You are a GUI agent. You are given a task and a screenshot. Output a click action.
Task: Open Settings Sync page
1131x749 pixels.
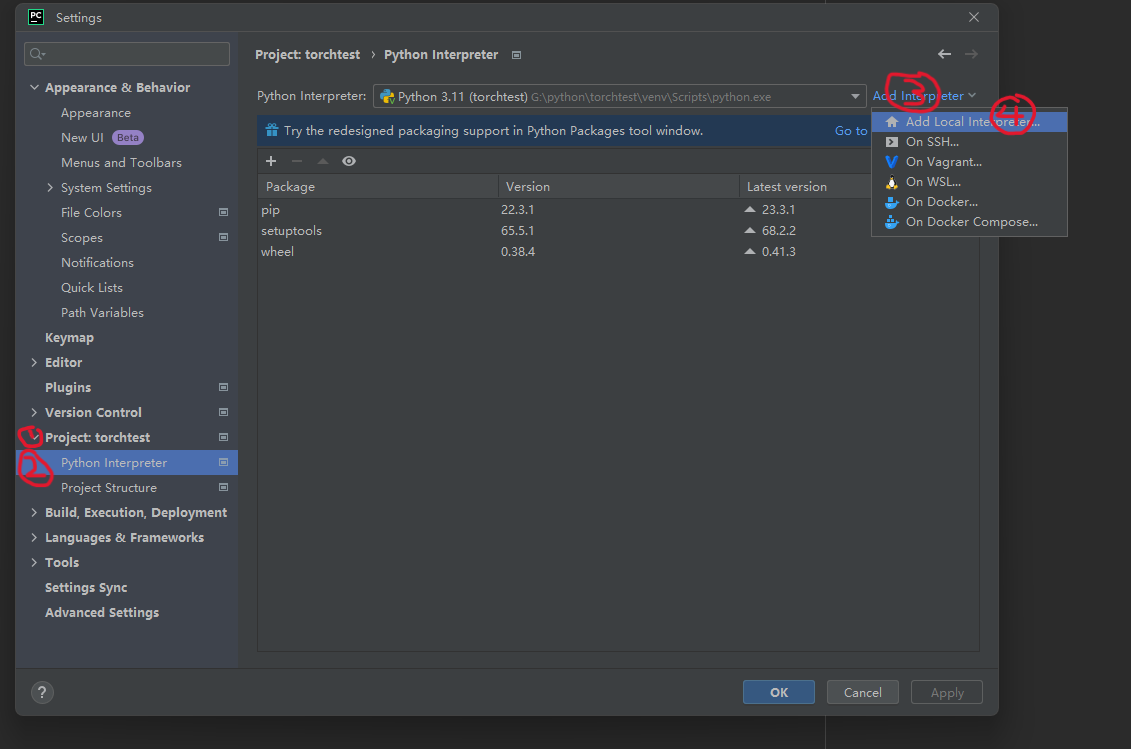(x=86, y=587)
